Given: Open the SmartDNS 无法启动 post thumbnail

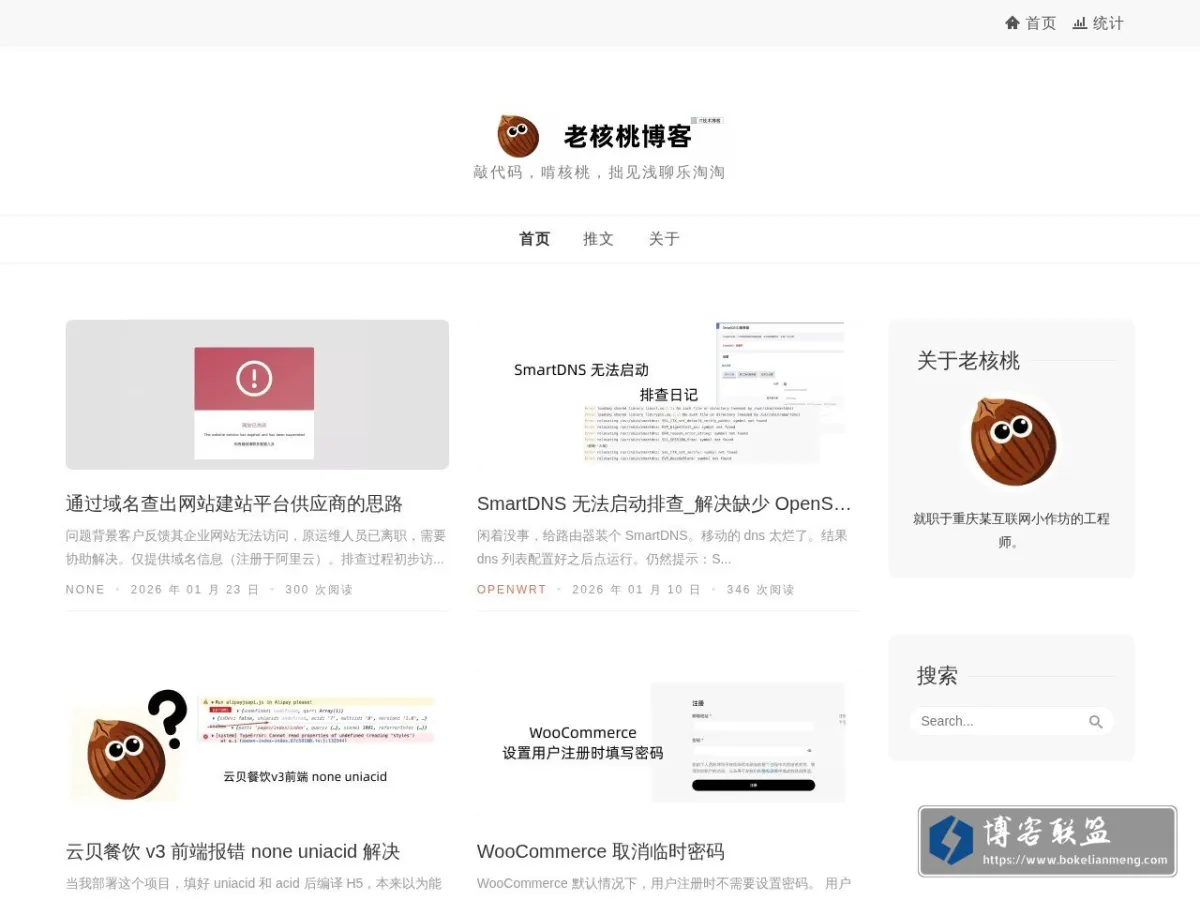Looking at the screenshot, I should click(x=668, y=394).
